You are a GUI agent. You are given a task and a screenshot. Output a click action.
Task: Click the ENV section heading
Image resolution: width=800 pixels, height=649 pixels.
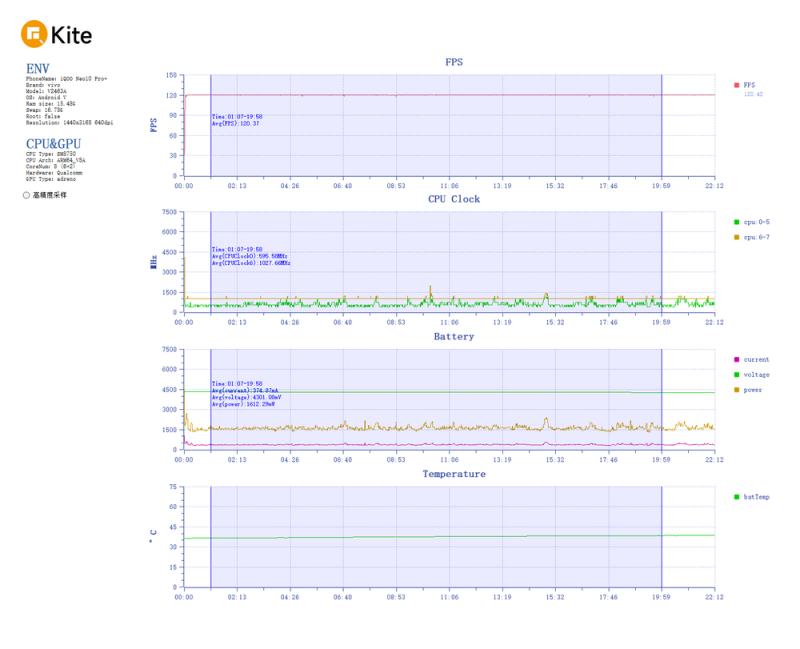[x=37, y=68]
